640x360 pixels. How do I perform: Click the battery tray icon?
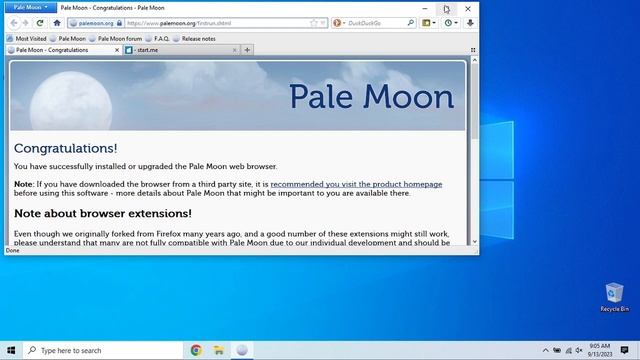[557, 350]
